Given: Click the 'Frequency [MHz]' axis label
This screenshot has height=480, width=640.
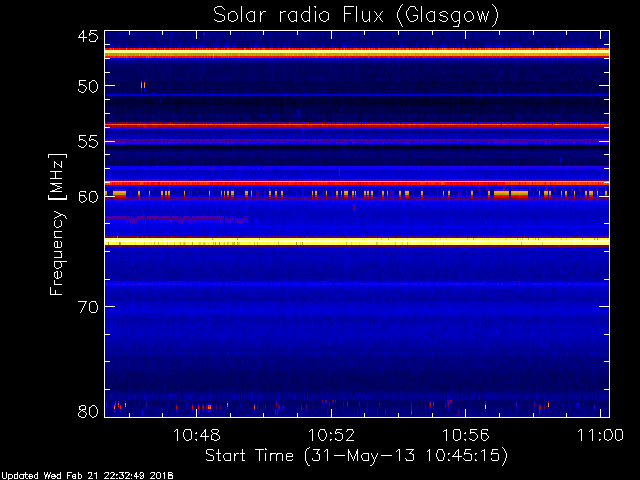Looking at the screenshot, I should tap(57, 224).
